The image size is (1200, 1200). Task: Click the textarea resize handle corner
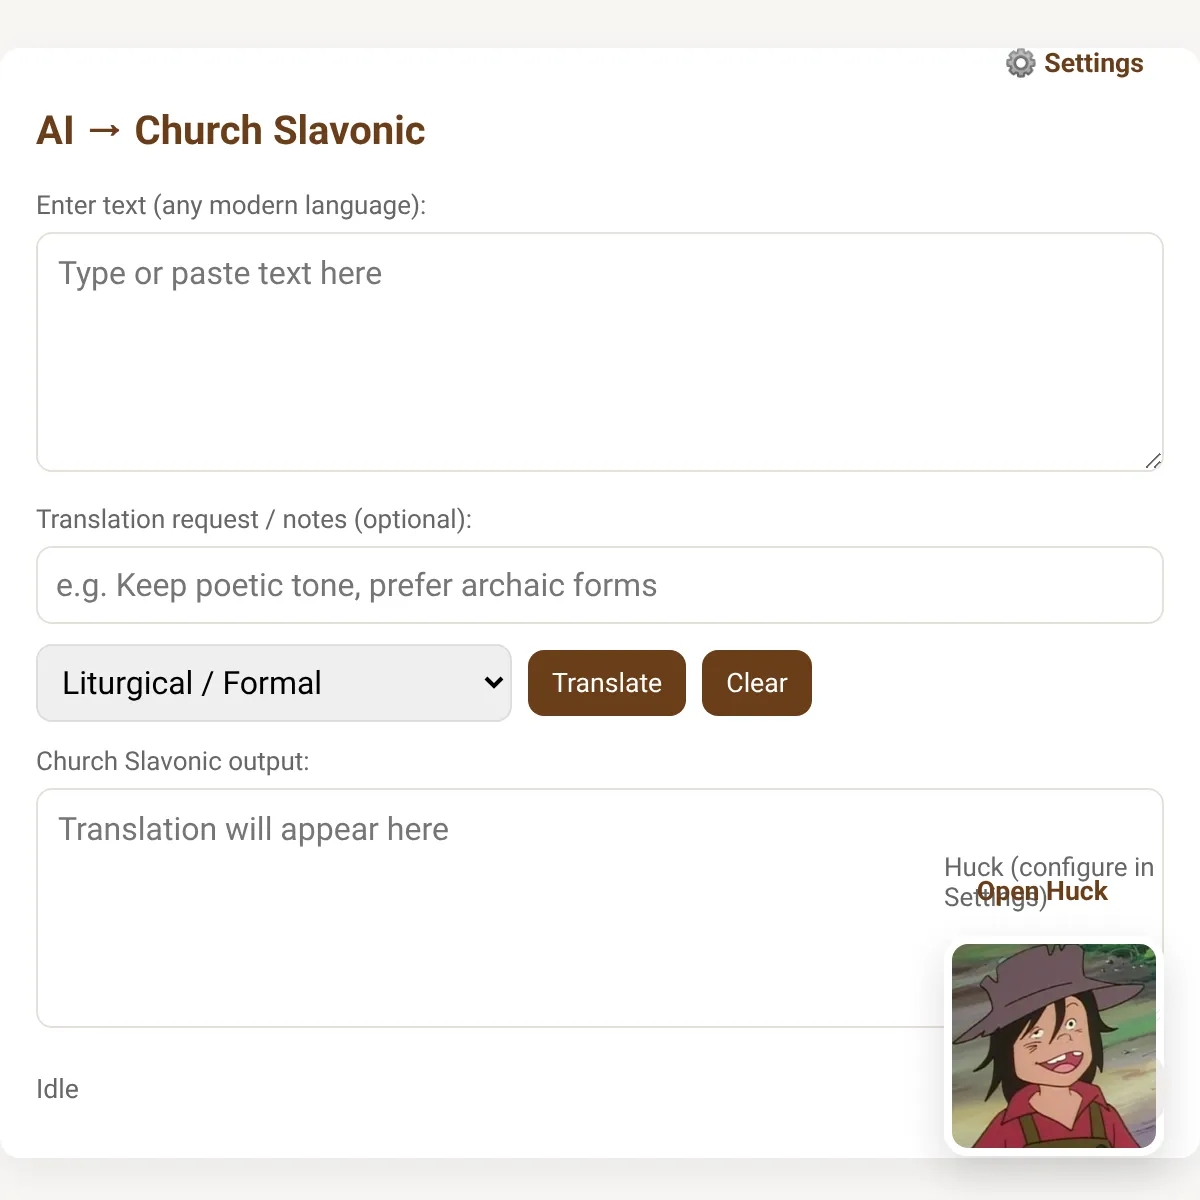click(x=1153, y=461)
